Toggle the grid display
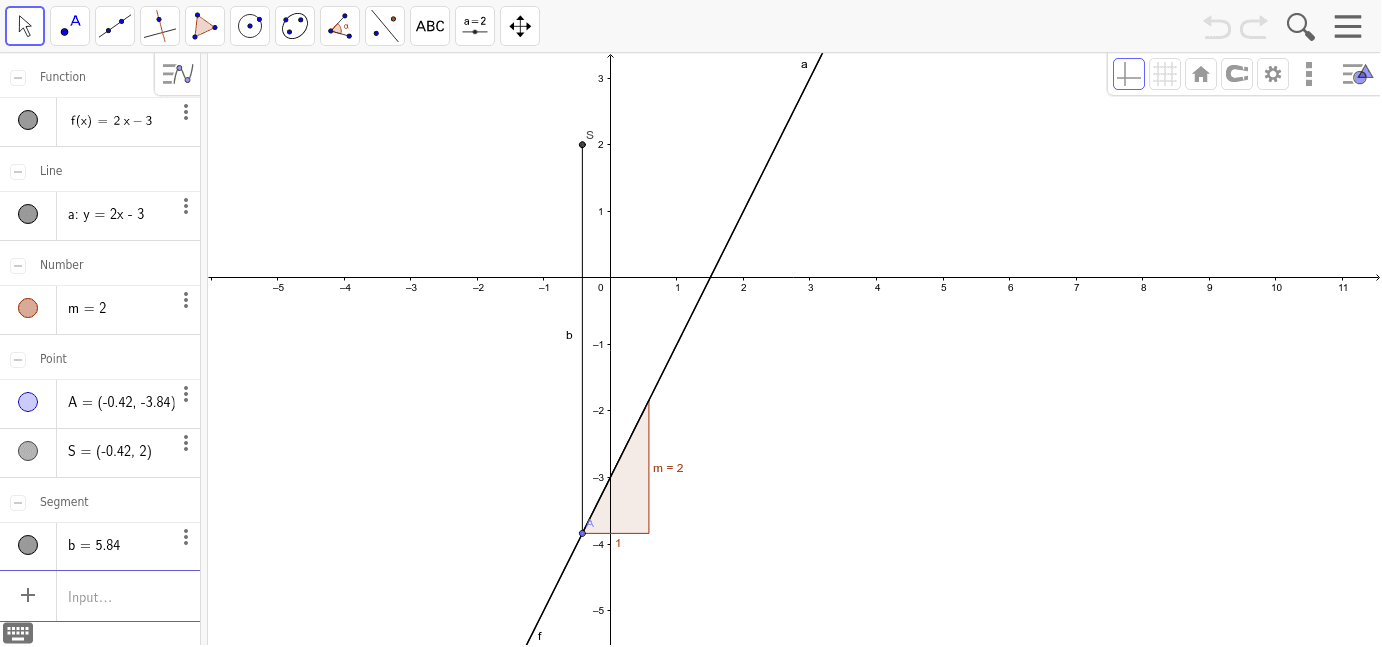1382x647 pixels. pos(1165,74)
